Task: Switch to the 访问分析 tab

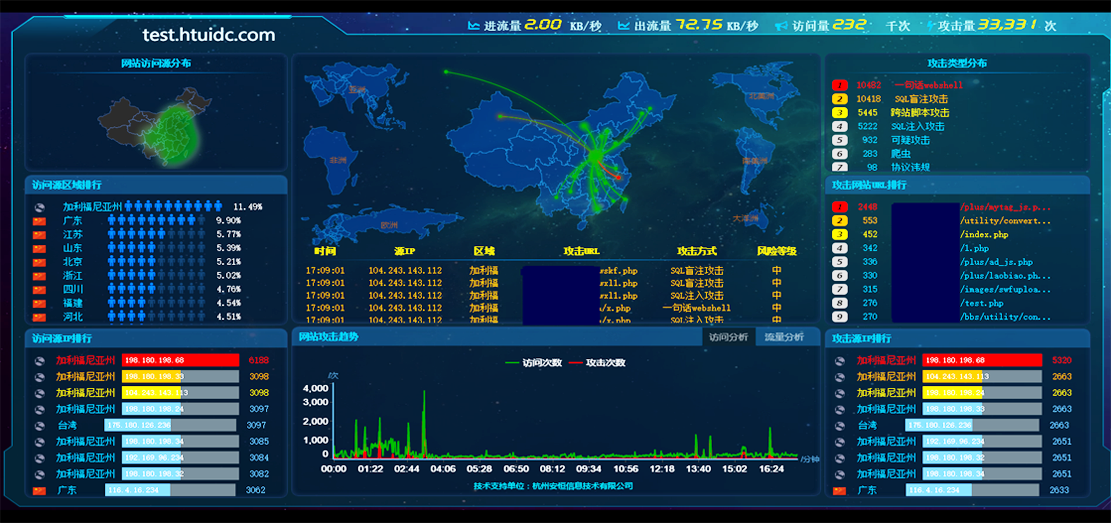Action: tap(728, 337)
